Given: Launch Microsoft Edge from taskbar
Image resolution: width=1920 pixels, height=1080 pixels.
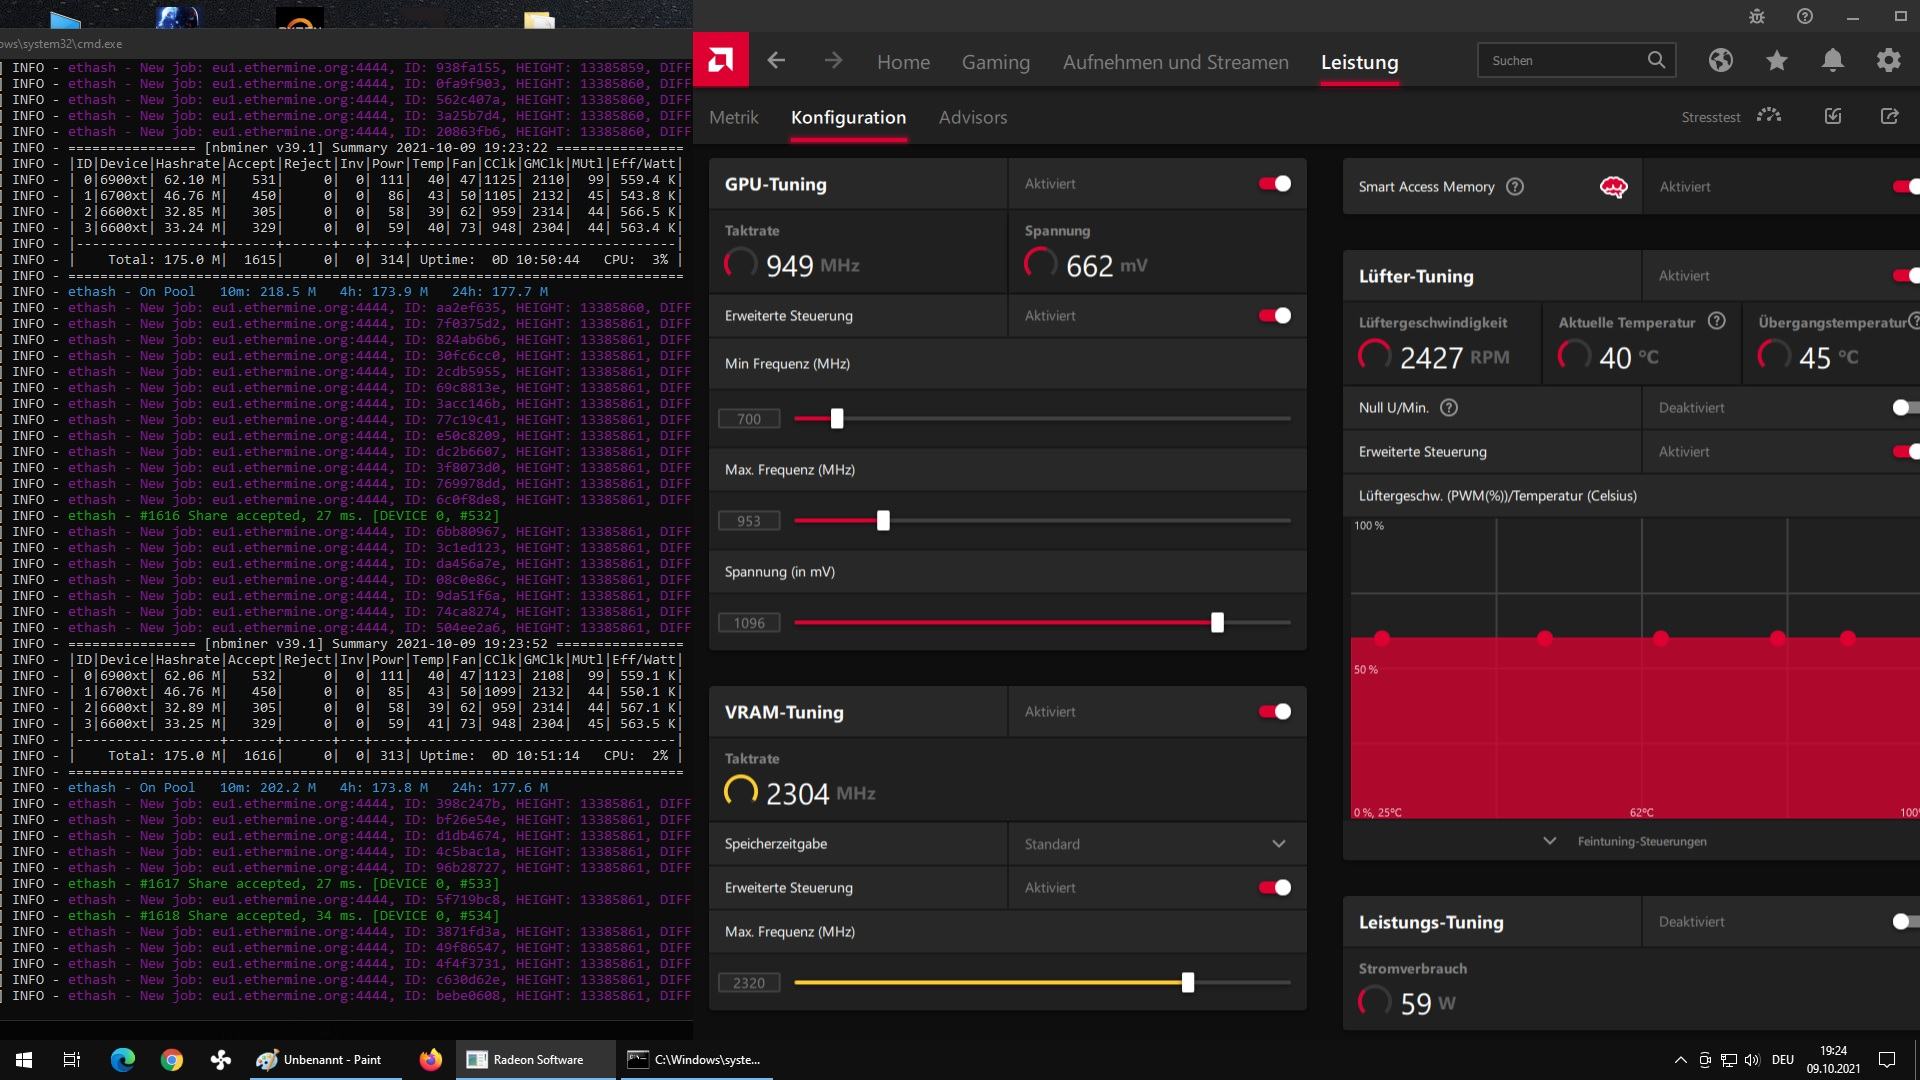Looking at the screenshot, I should click(122, 1060).
